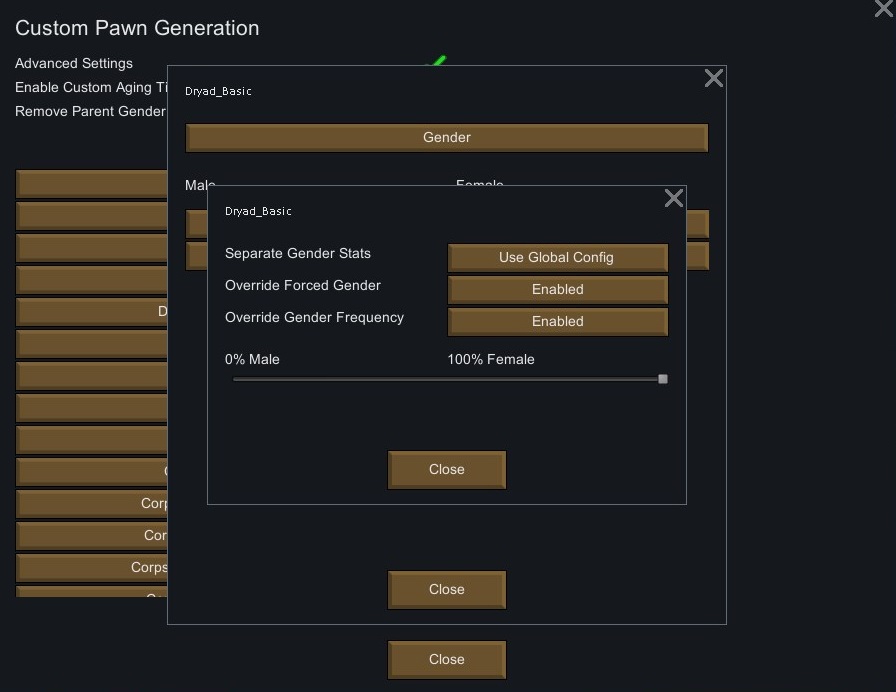Click the gender ratio slider track
This screenshot has width=896, height=692.
pyautogui.click(x=446, y=379)
